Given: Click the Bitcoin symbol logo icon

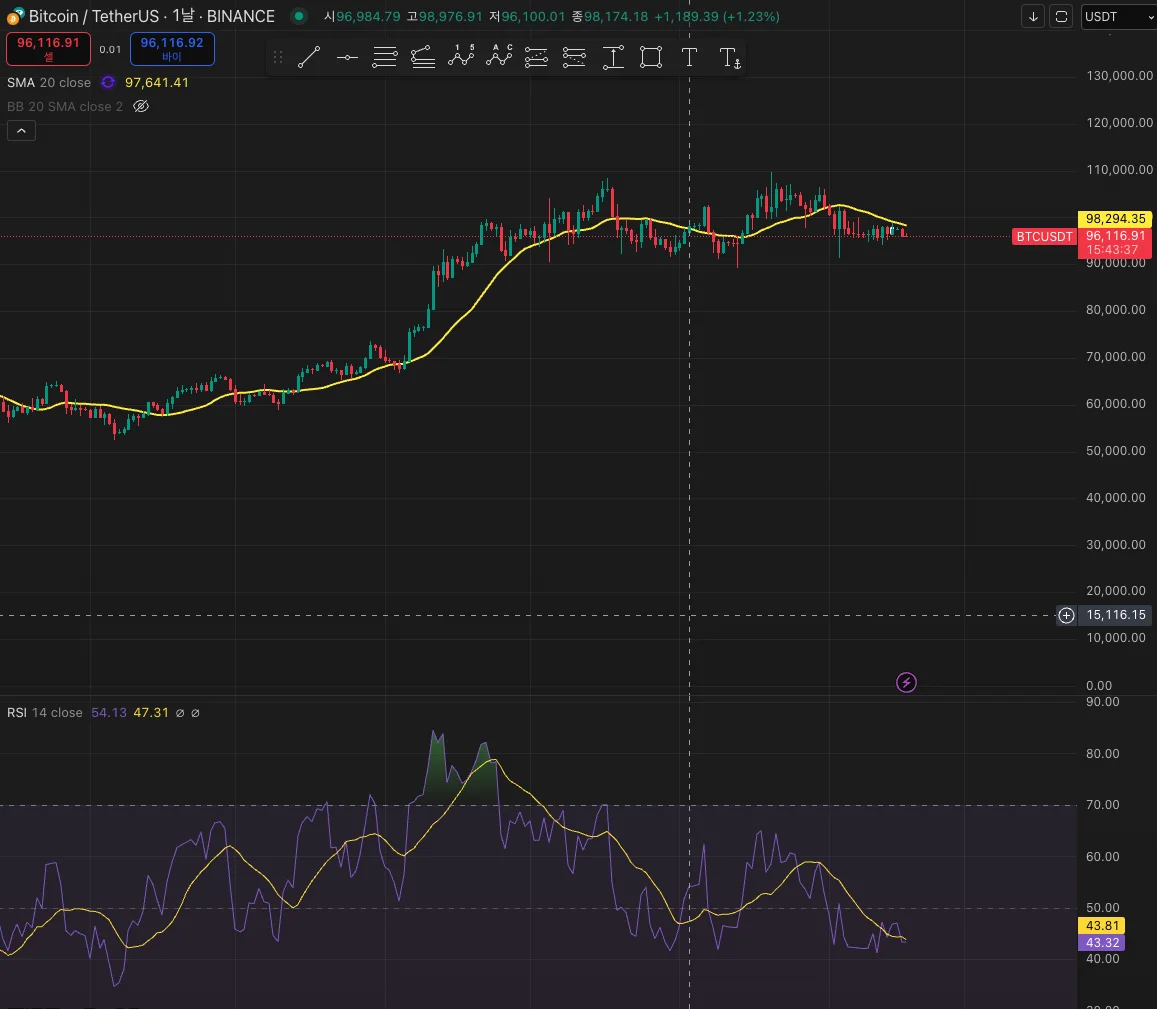Looking at the screenshot, I should pyautogui.click(x=15, y=16).
